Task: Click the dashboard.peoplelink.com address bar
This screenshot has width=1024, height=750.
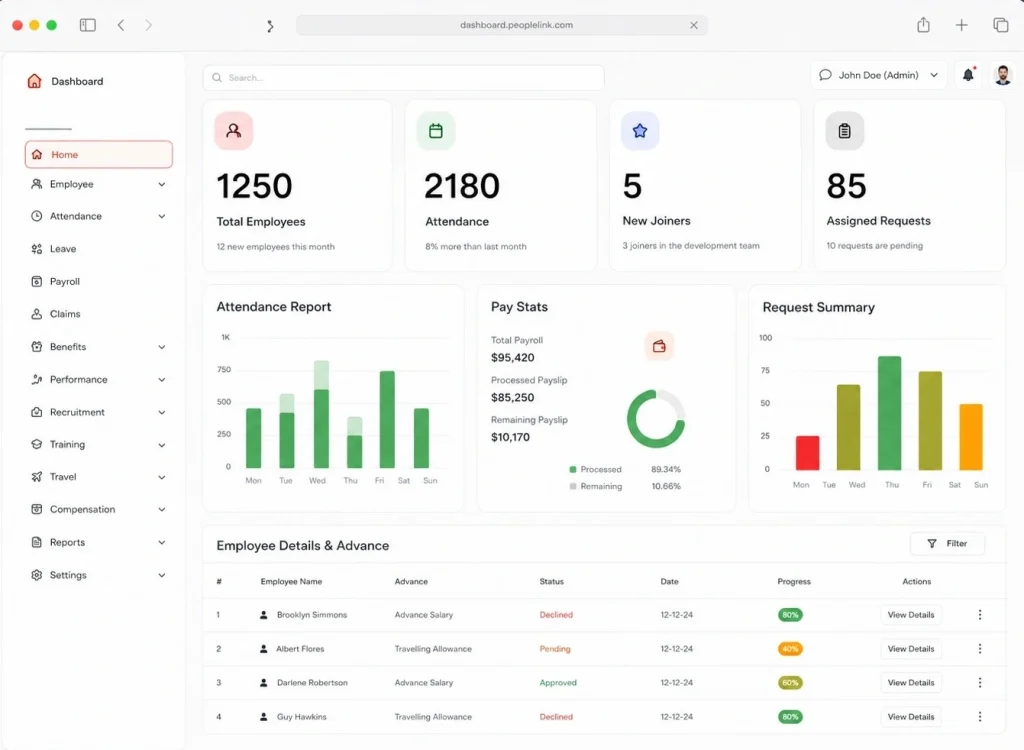Action: pos(502,25)
